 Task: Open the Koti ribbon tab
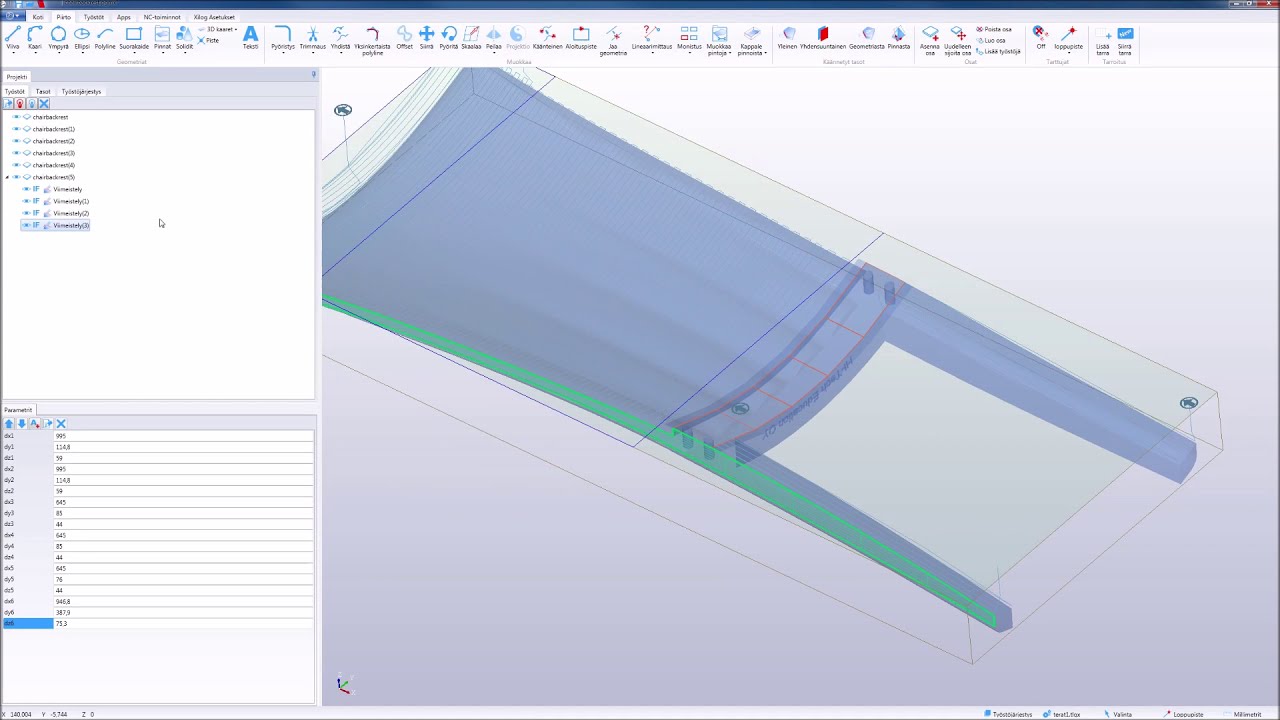38,17
